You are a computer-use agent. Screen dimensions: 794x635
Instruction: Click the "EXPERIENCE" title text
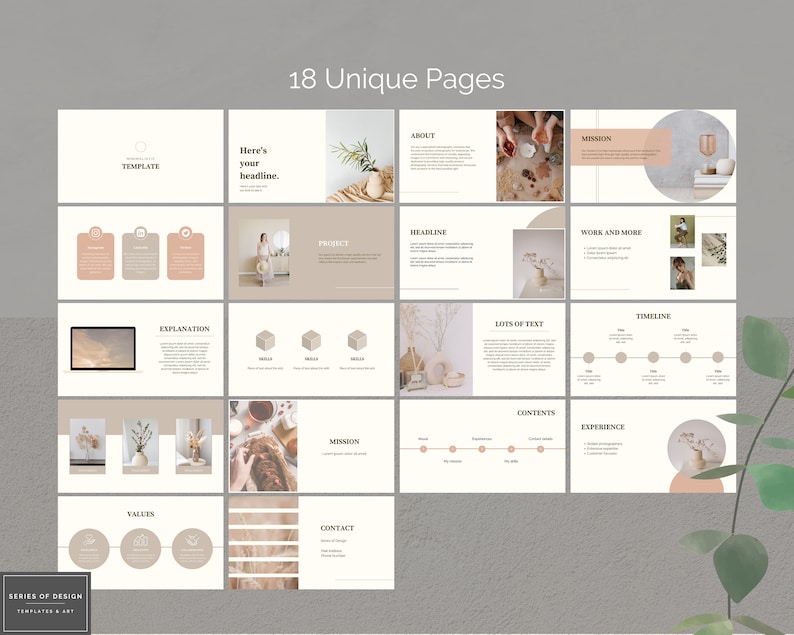603,427
